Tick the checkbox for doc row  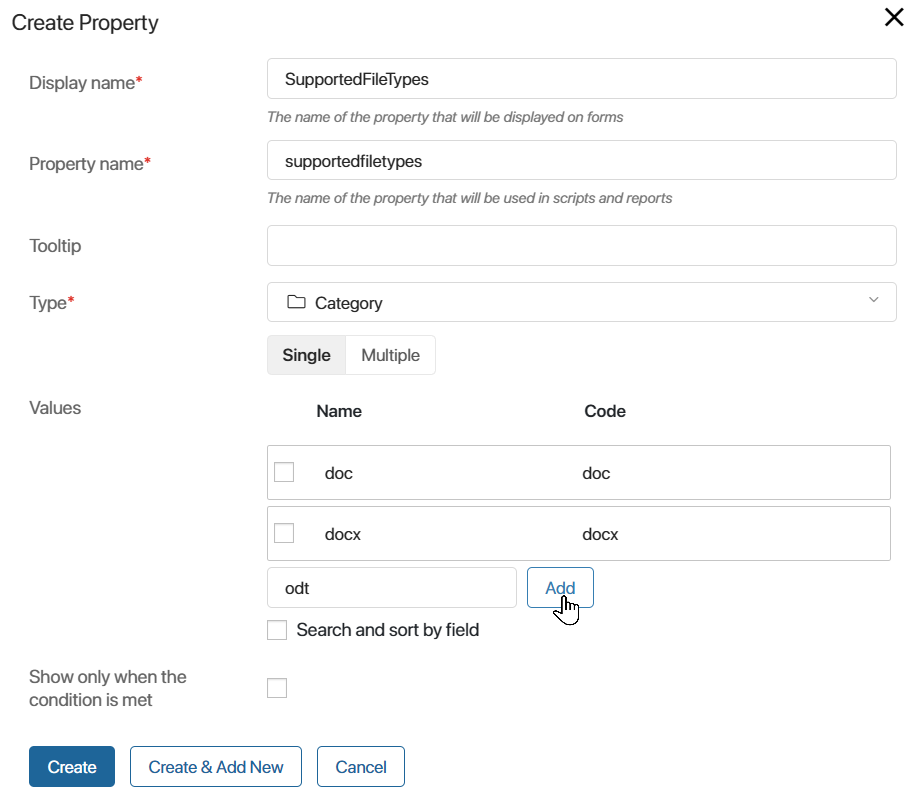tap(284, 472)
